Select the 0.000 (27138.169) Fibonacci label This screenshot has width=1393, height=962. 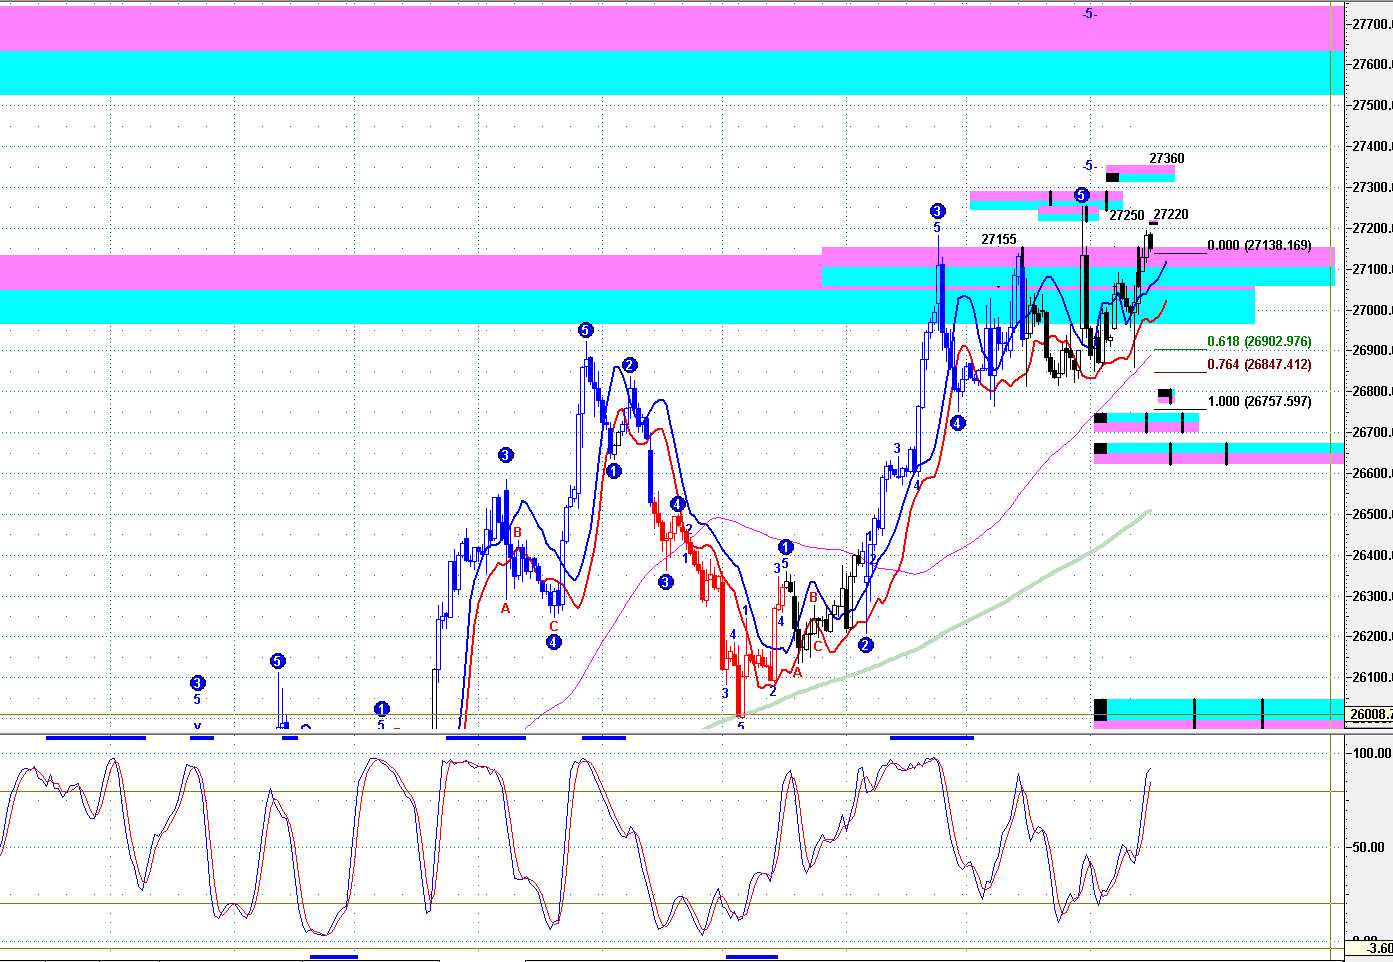pos(1258,245)
